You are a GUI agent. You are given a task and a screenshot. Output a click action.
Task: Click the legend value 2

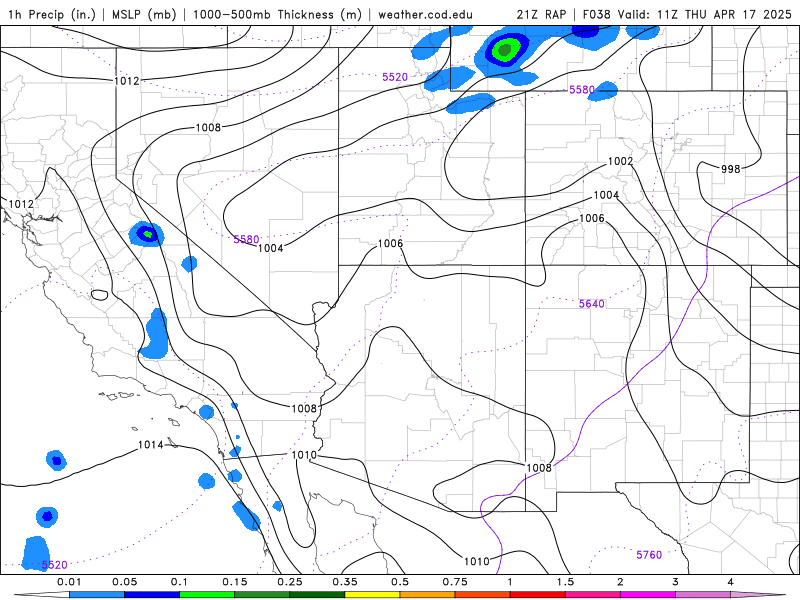pyautogui.click(x=620, y=582)
